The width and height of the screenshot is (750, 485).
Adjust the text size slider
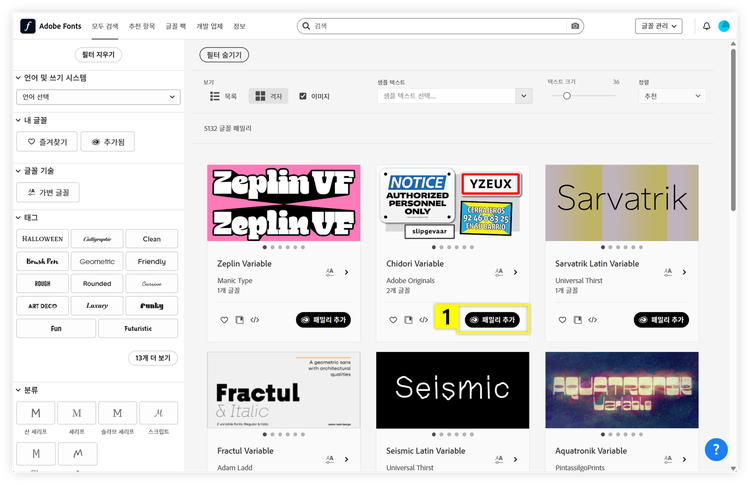pyautogui.click(x=567, y=96)
